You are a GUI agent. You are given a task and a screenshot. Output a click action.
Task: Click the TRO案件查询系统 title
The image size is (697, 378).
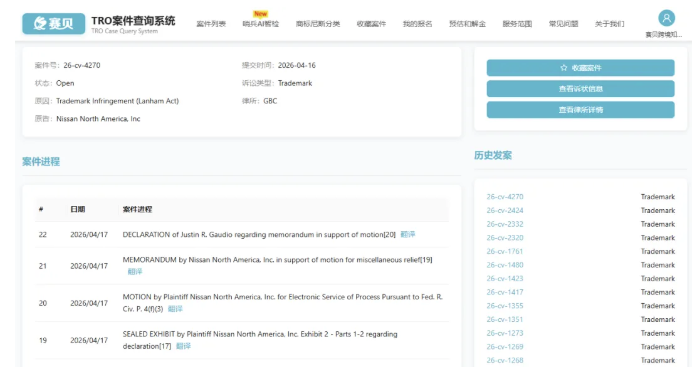[x=133, y=20]
